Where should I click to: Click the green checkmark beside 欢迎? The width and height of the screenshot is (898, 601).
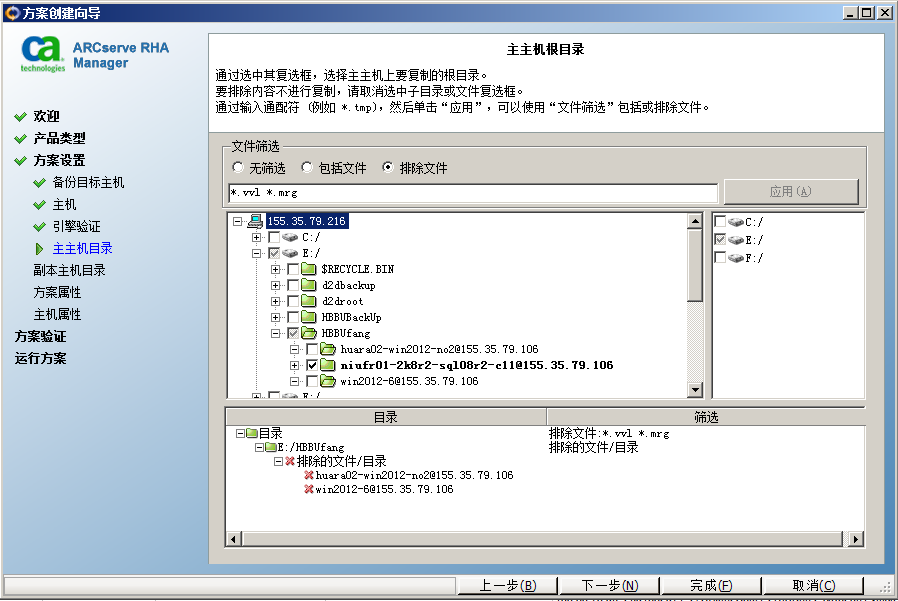21,117
